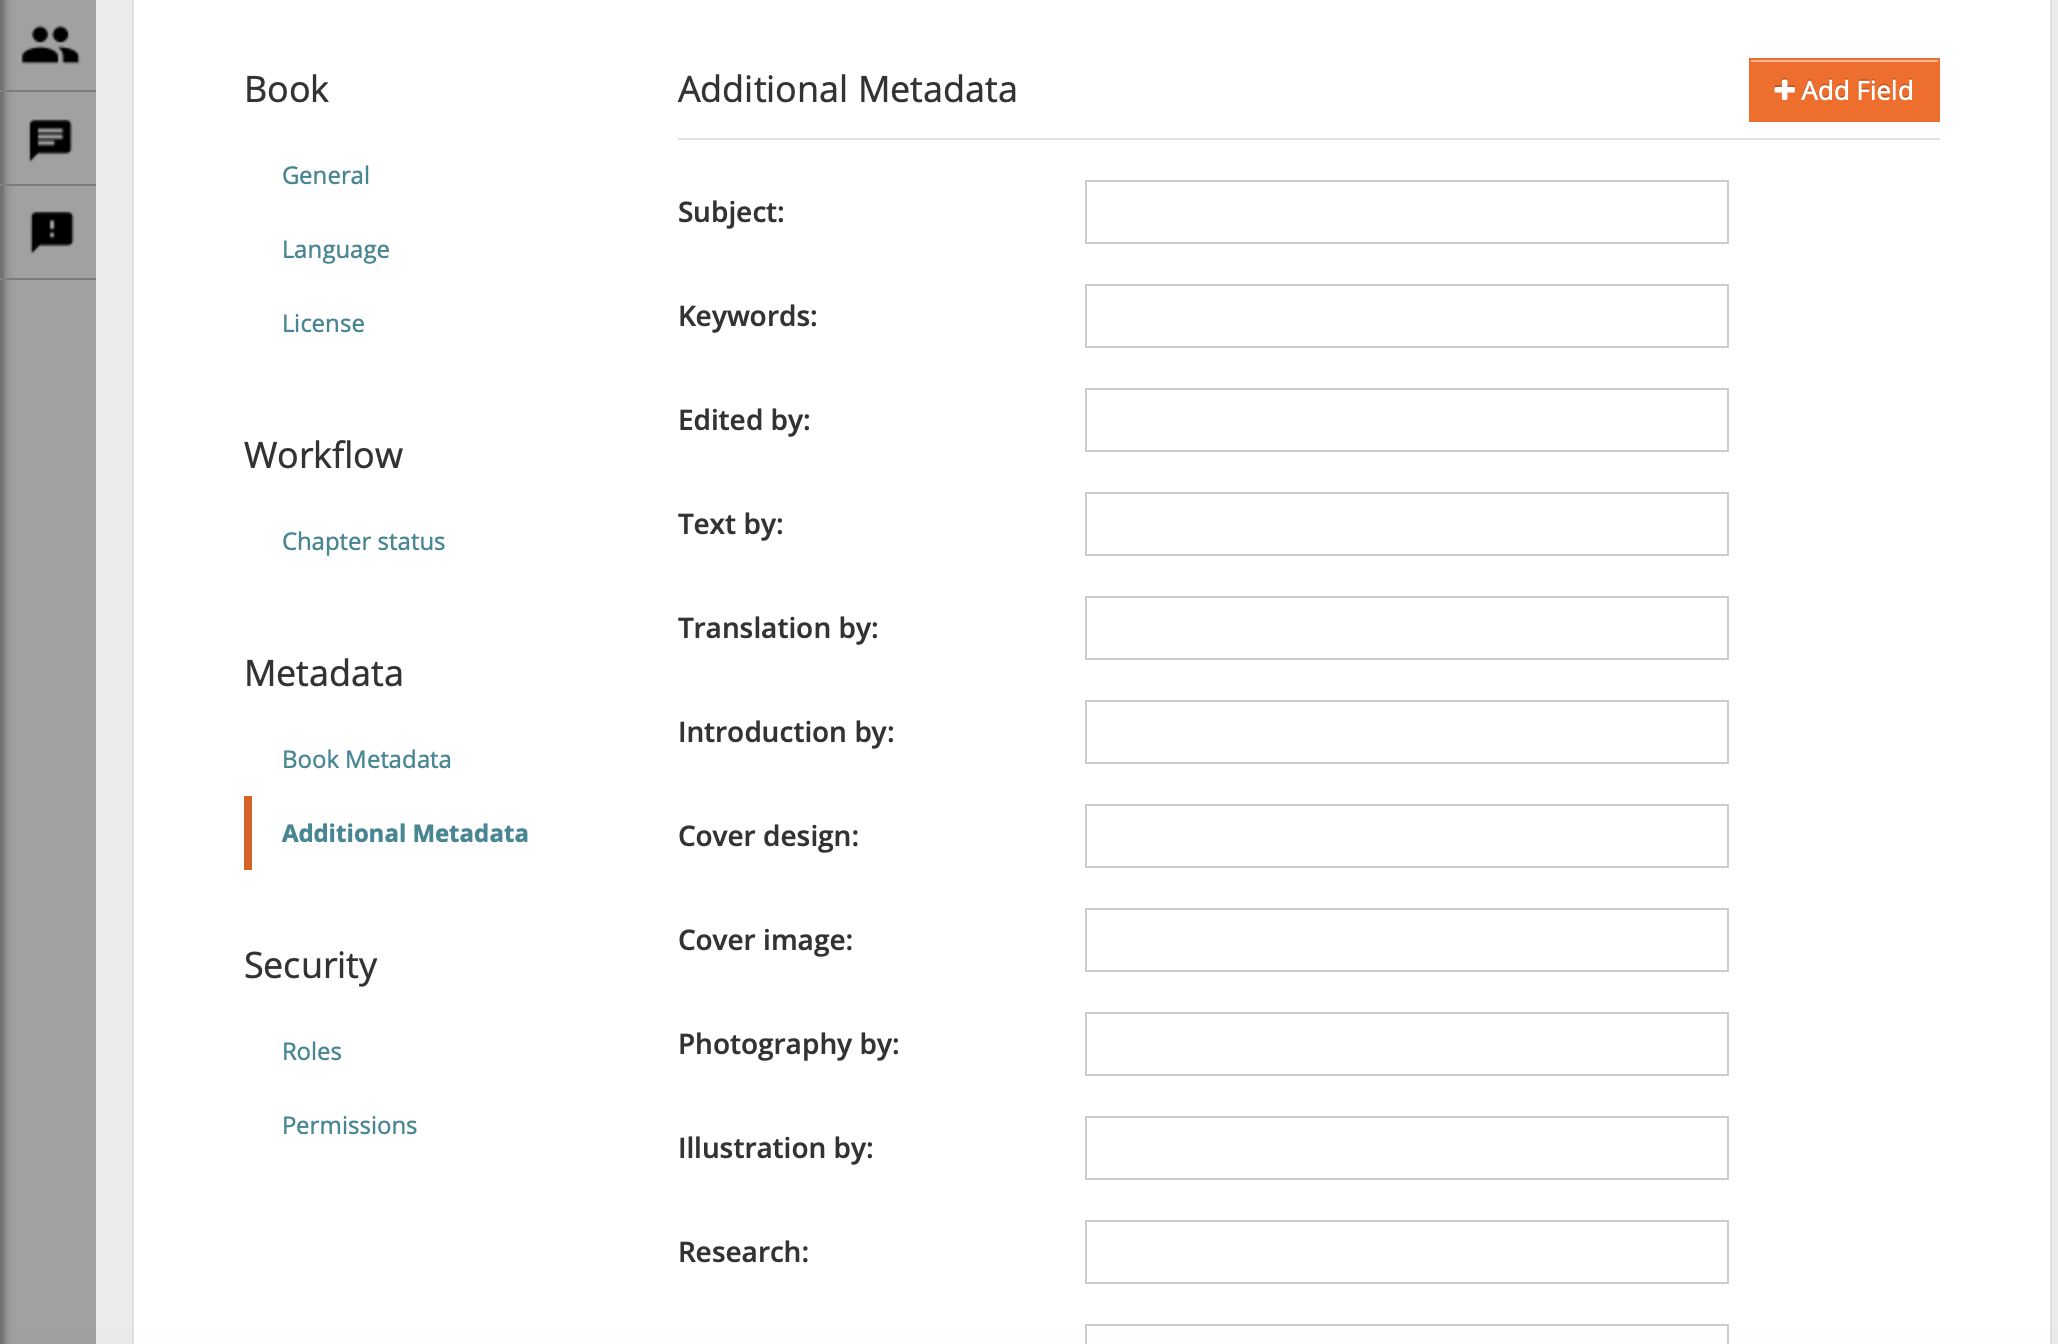The image size is (2058, 1344).
Task: Open Roles under Security
Action: (312, 1051)
